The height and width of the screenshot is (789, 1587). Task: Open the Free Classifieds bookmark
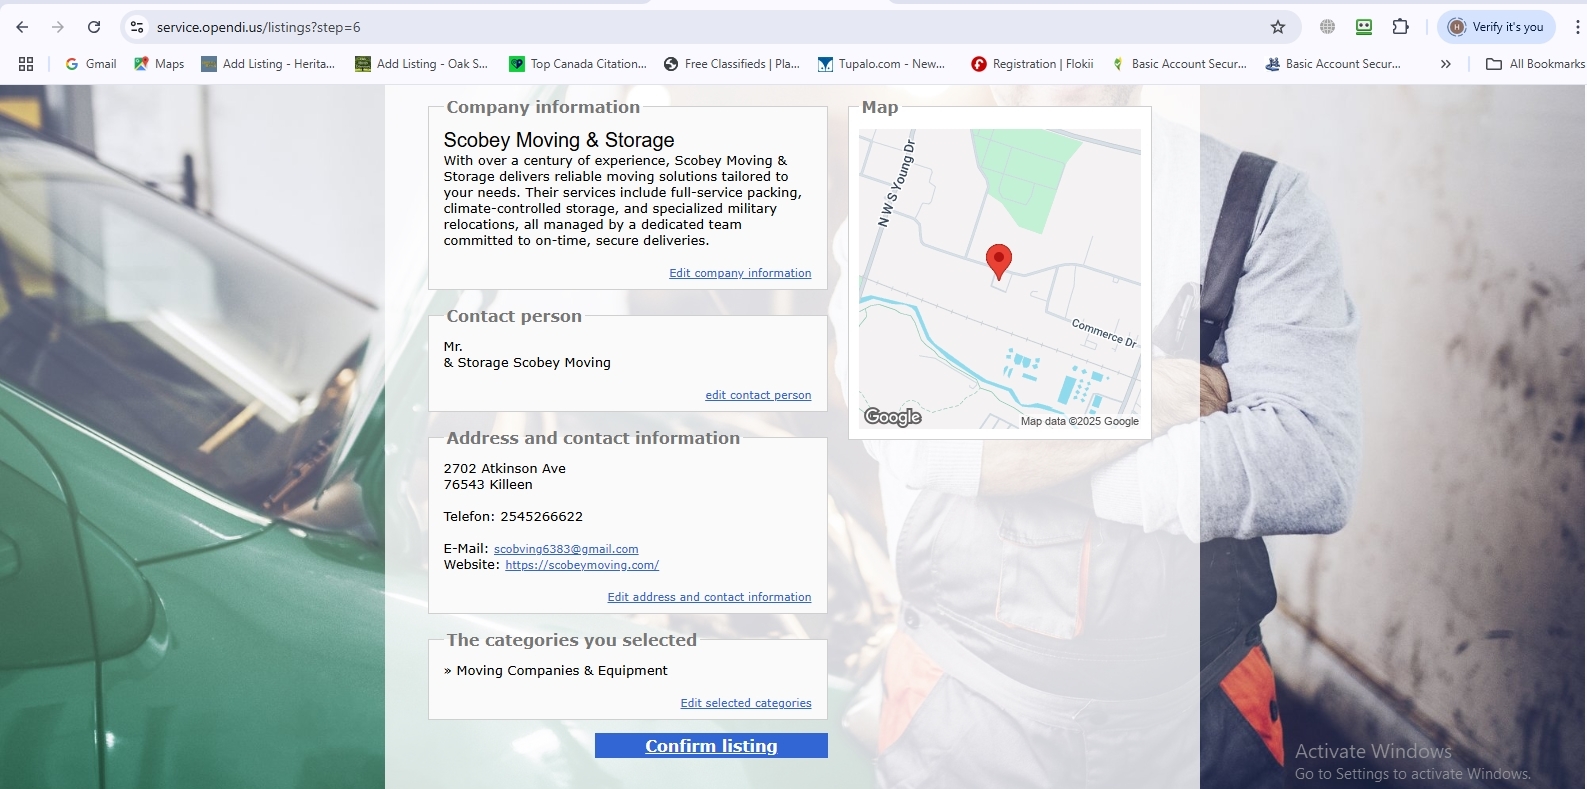(732, 64)
